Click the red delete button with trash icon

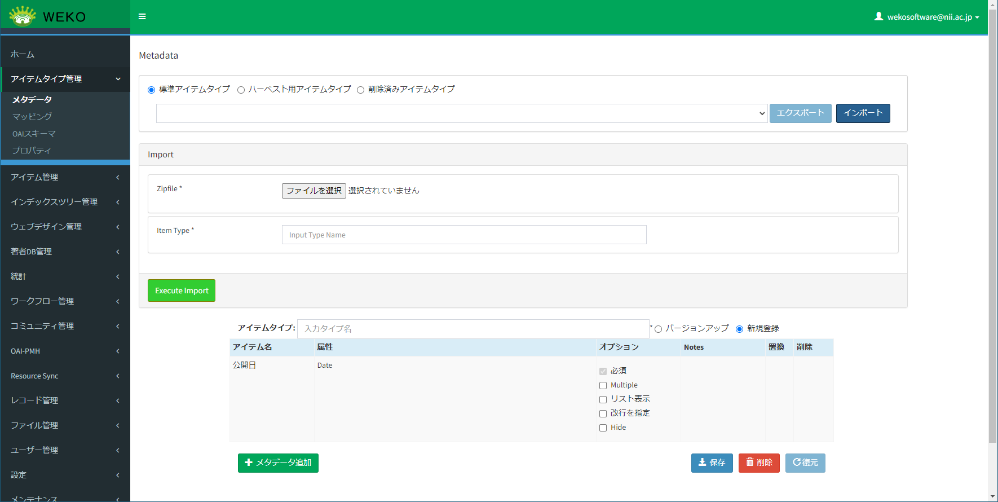pos(759,463)
